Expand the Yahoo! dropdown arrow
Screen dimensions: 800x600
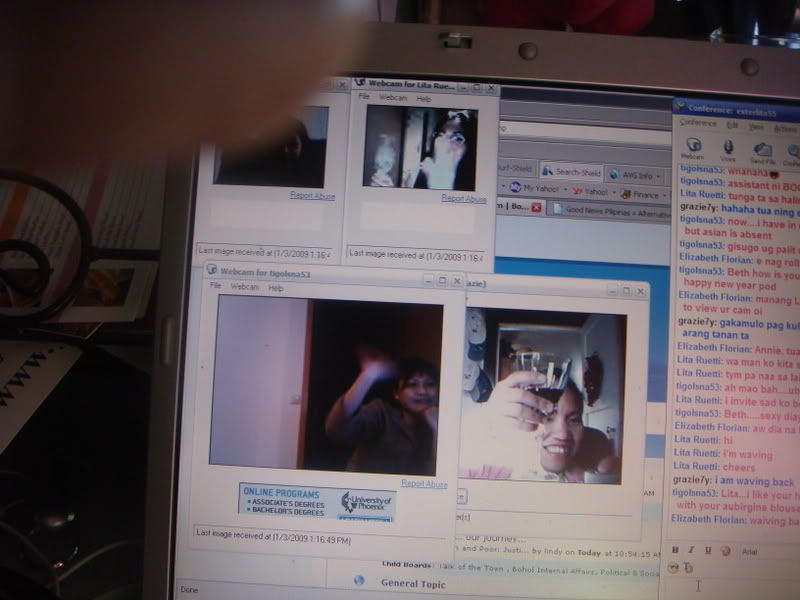point(614,193)
